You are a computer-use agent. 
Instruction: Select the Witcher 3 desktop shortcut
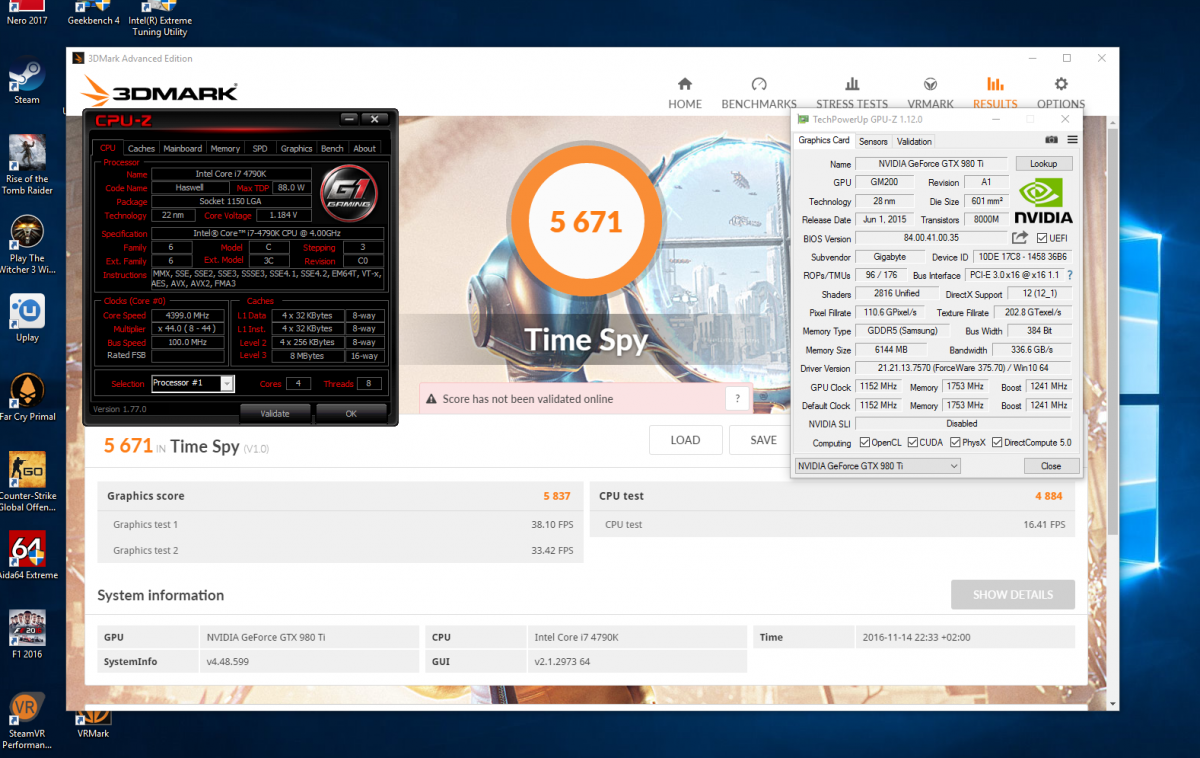27,245
